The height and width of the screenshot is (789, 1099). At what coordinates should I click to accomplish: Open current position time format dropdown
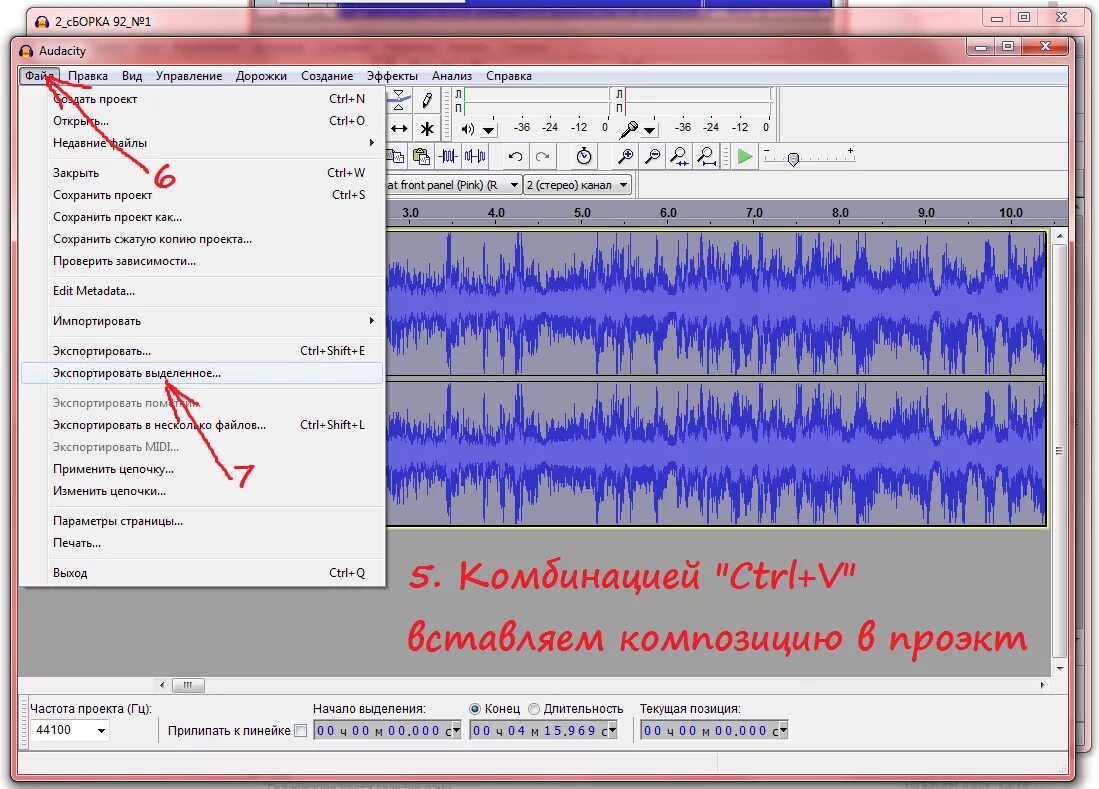coord(784,731)
